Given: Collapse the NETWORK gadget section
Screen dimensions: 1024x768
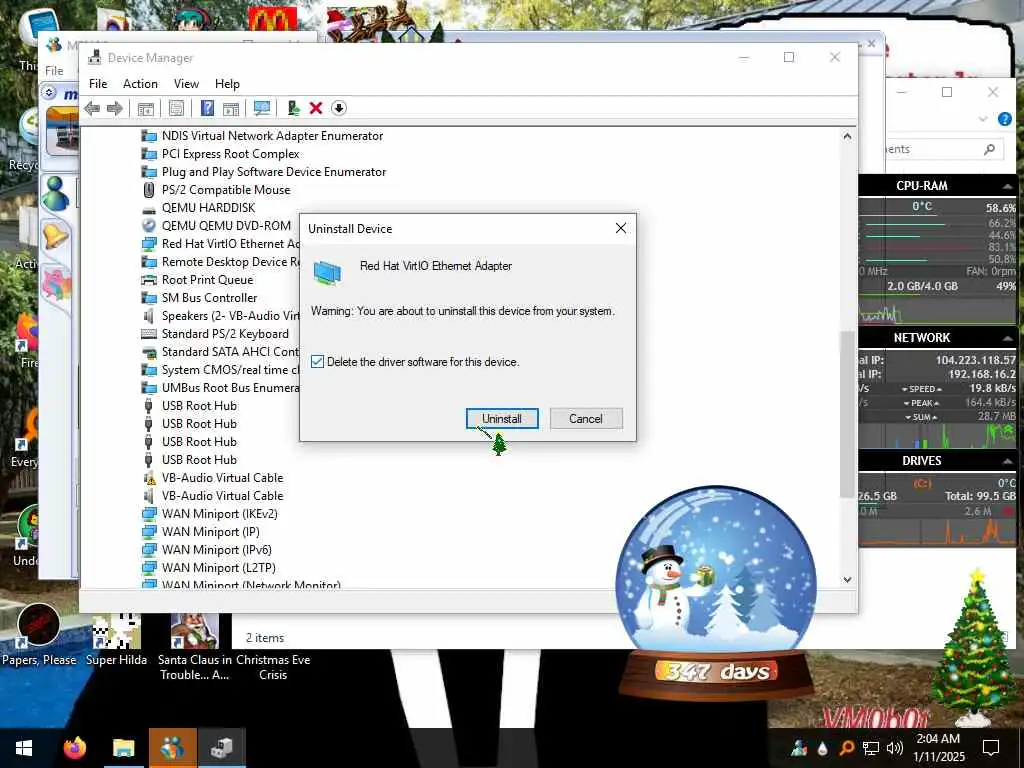Looking at the screenshot, I should (1008, 338).
